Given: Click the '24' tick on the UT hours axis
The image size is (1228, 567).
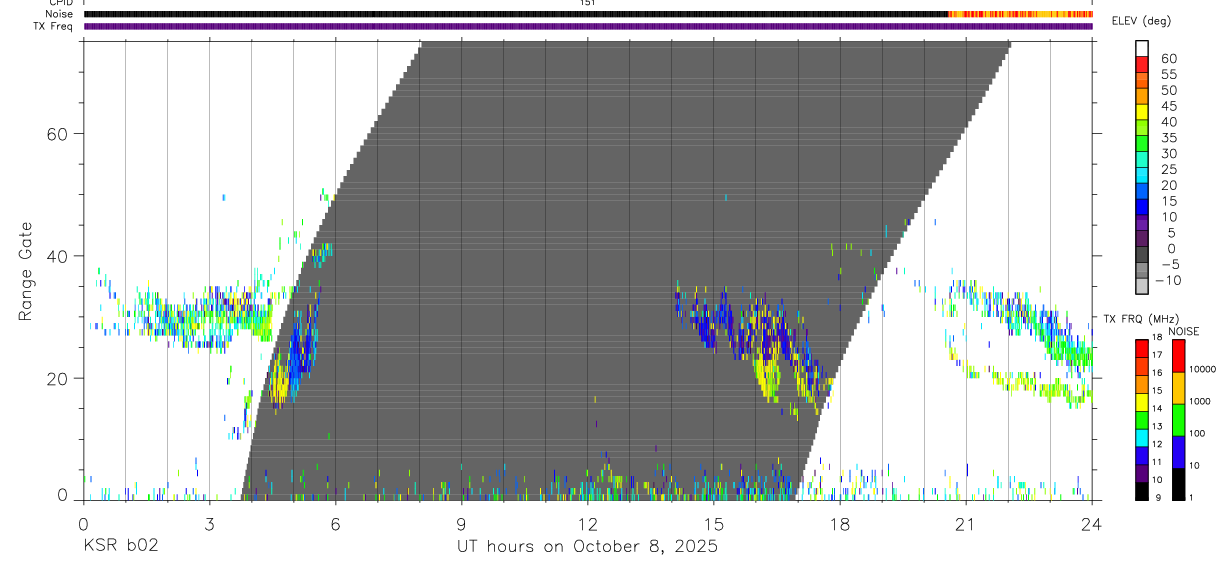Looking at the screenshot, I should pos(1092,524).
